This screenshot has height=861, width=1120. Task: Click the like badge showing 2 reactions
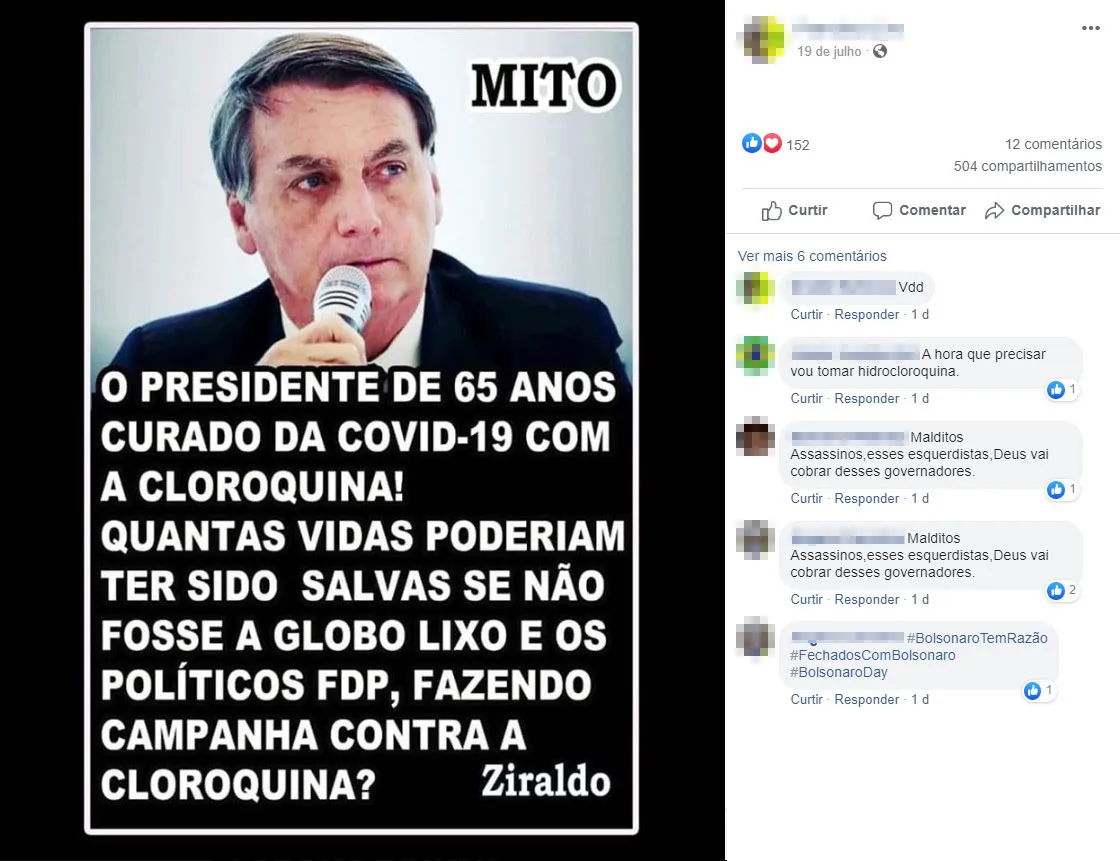pyautogui.click(x=1062, y=590)
